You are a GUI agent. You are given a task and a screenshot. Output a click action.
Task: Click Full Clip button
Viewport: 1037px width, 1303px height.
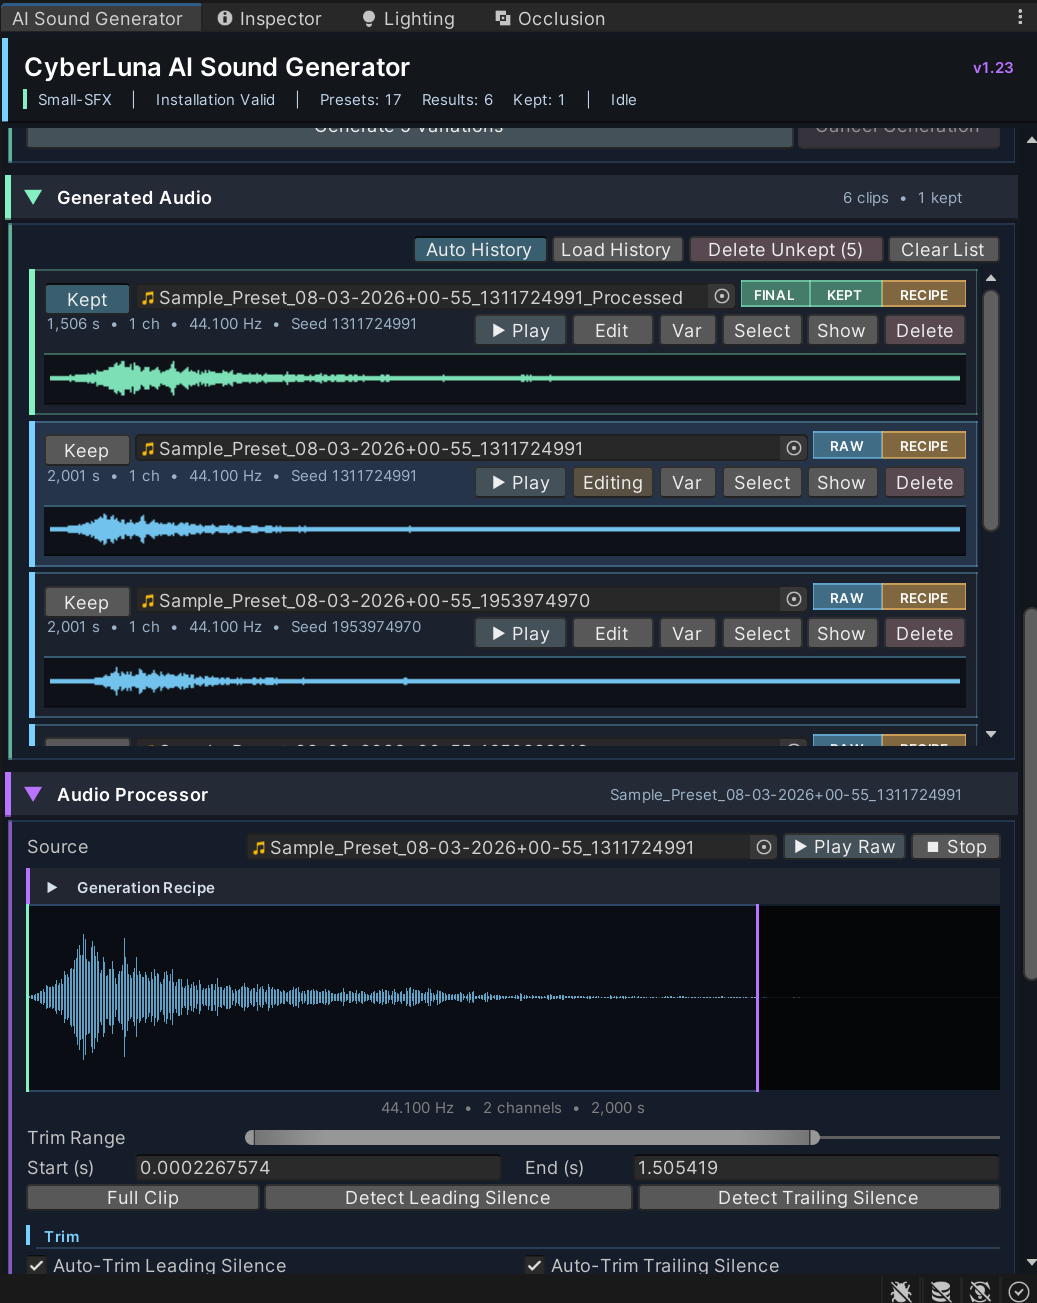pyautogui.click(x=143, y=1197)
